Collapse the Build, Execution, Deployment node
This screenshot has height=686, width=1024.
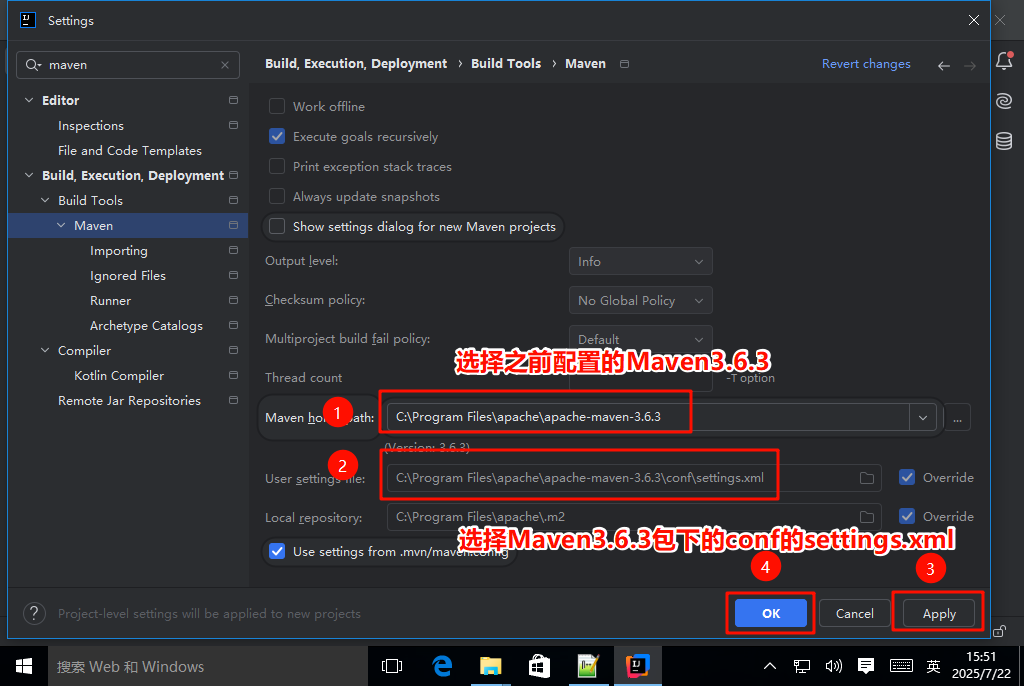29,175
